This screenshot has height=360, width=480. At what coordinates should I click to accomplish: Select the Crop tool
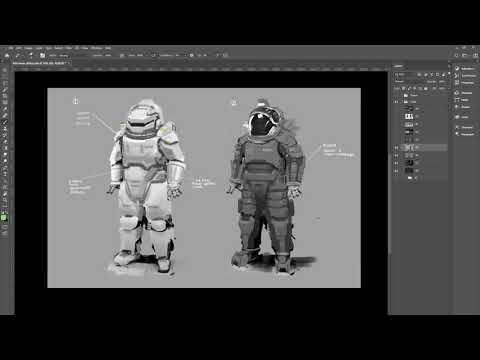click(5, 97)
